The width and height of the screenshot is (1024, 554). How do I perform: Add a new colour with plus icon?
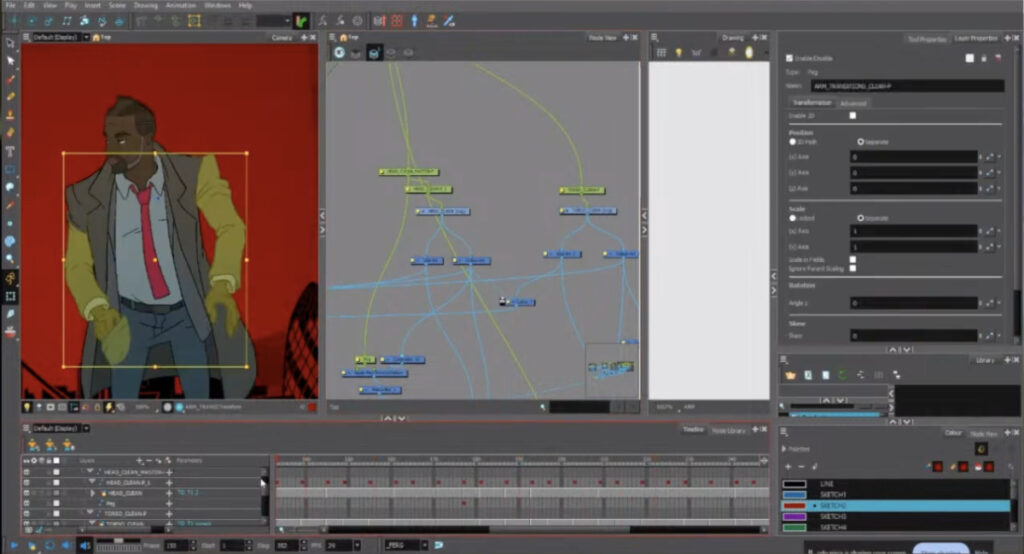(788, 466)
